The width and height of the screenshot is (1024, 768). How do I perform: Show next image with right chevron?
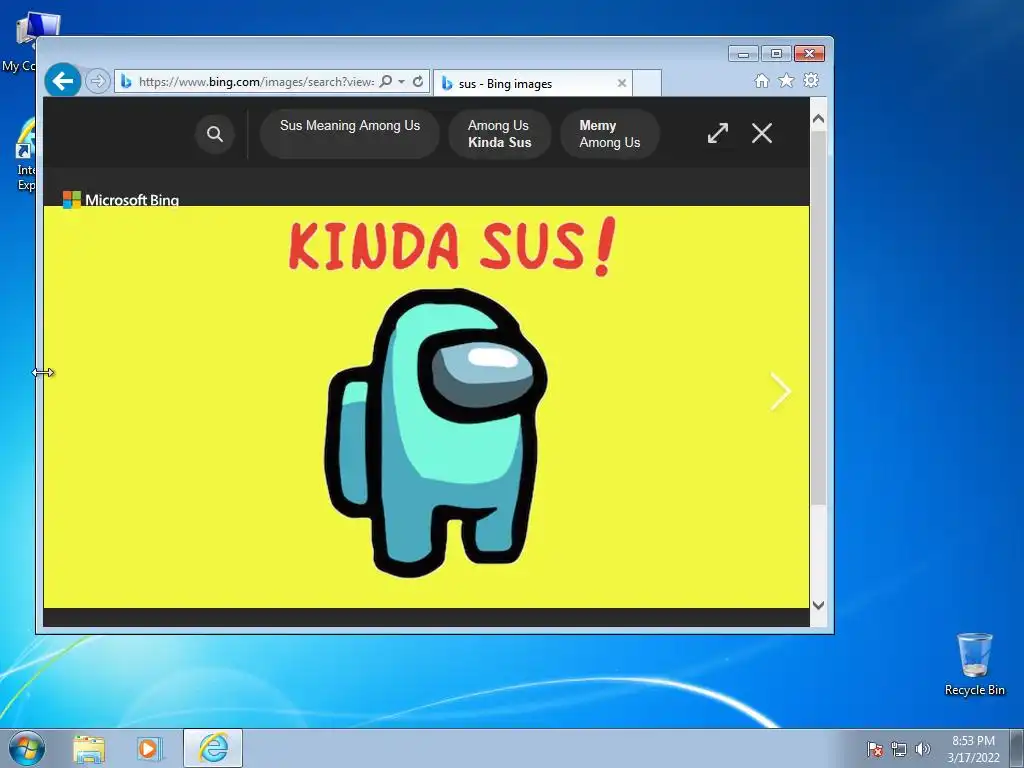pos(780,391)
